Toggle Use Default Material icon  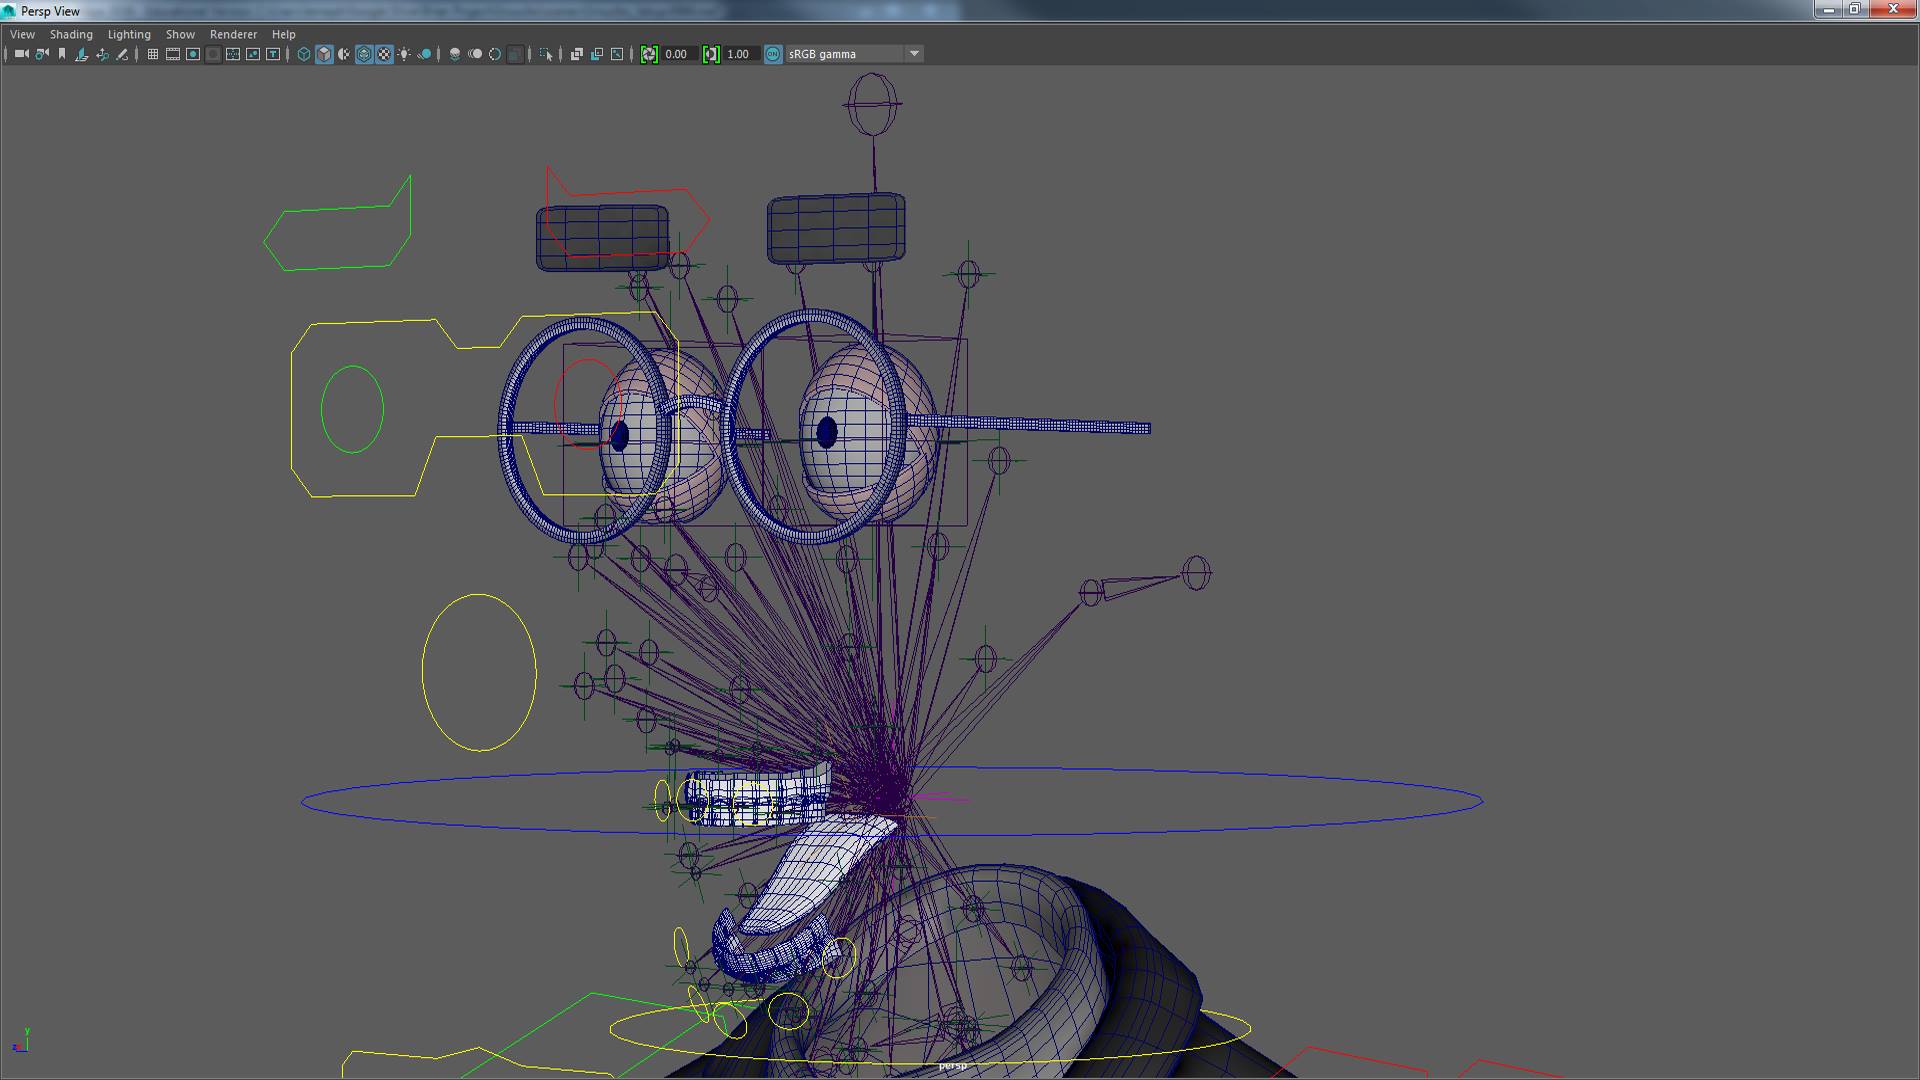pyautogui.click(x=344, y=54)
